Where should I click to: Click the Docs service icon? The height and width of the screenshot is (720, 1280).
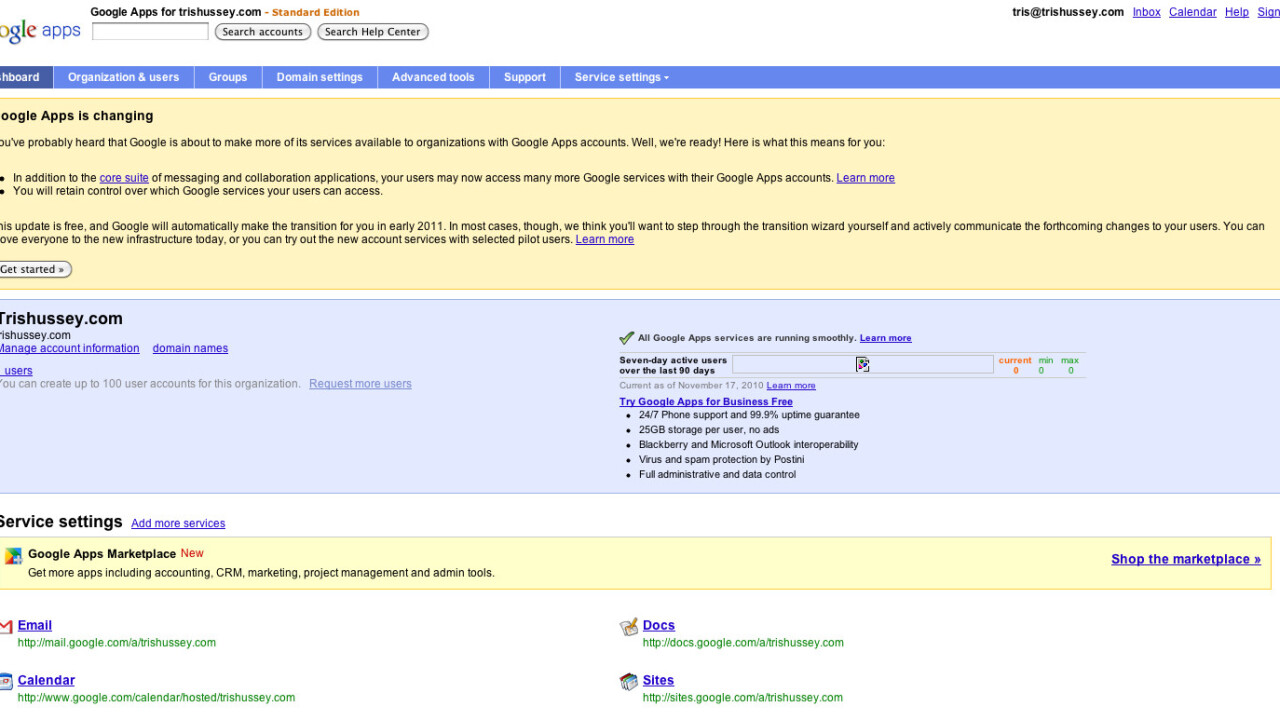click(629, 627)
